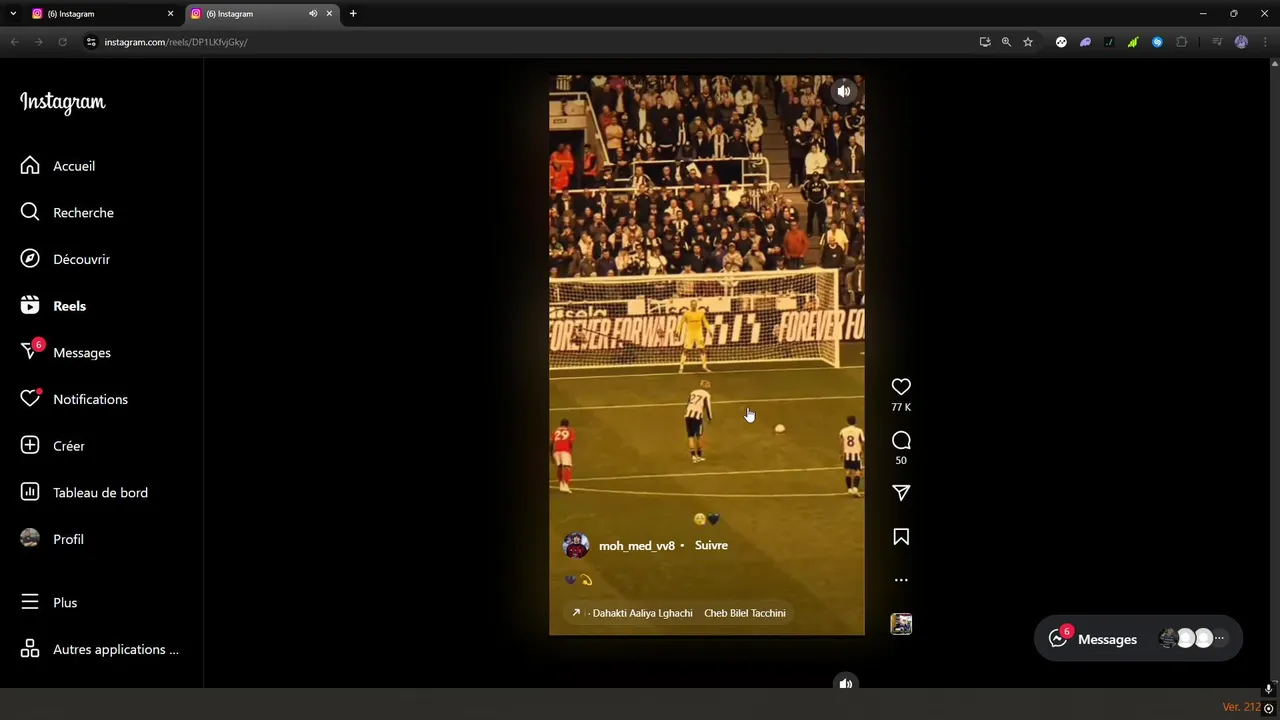Click microphone icon in bottom bar

pos(1268,689)
